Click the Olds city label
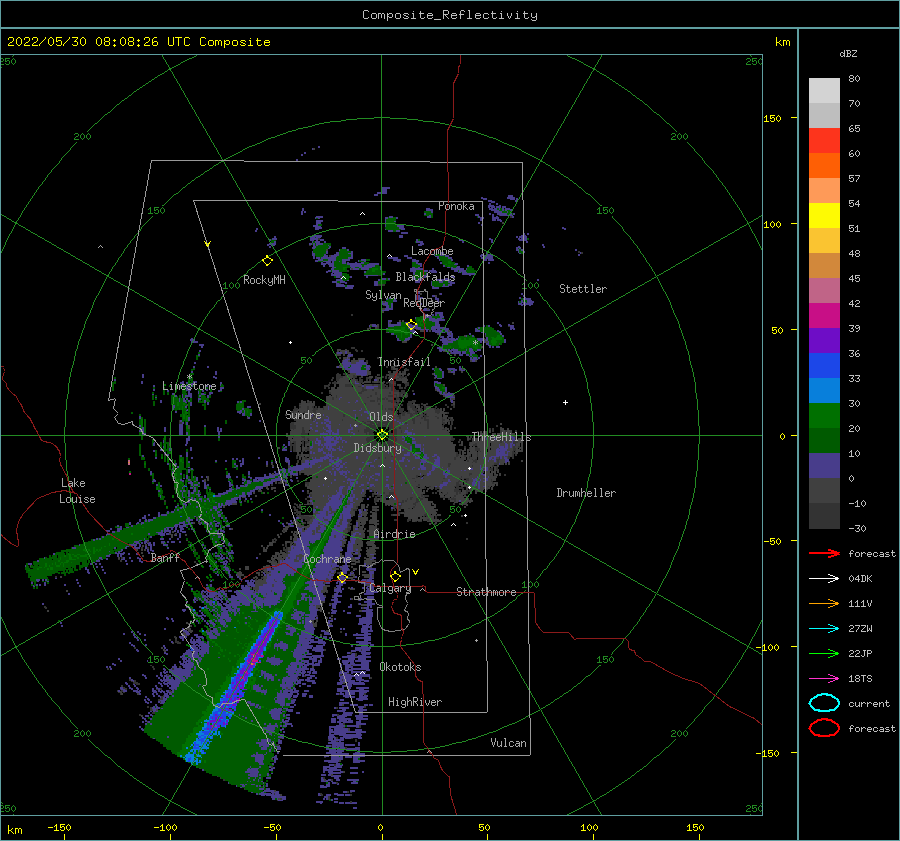The width and height of the screenshot is (900, 841). [x=381, y=417]
